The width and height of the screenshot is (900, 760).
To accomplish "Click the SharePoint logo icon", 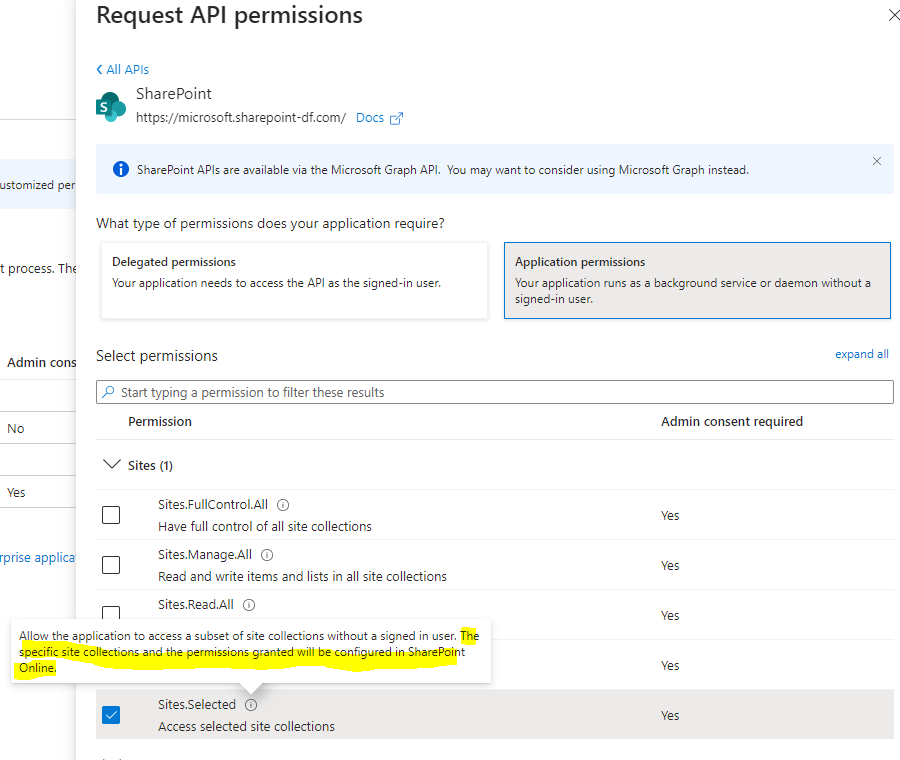I will tap(110, 106).
